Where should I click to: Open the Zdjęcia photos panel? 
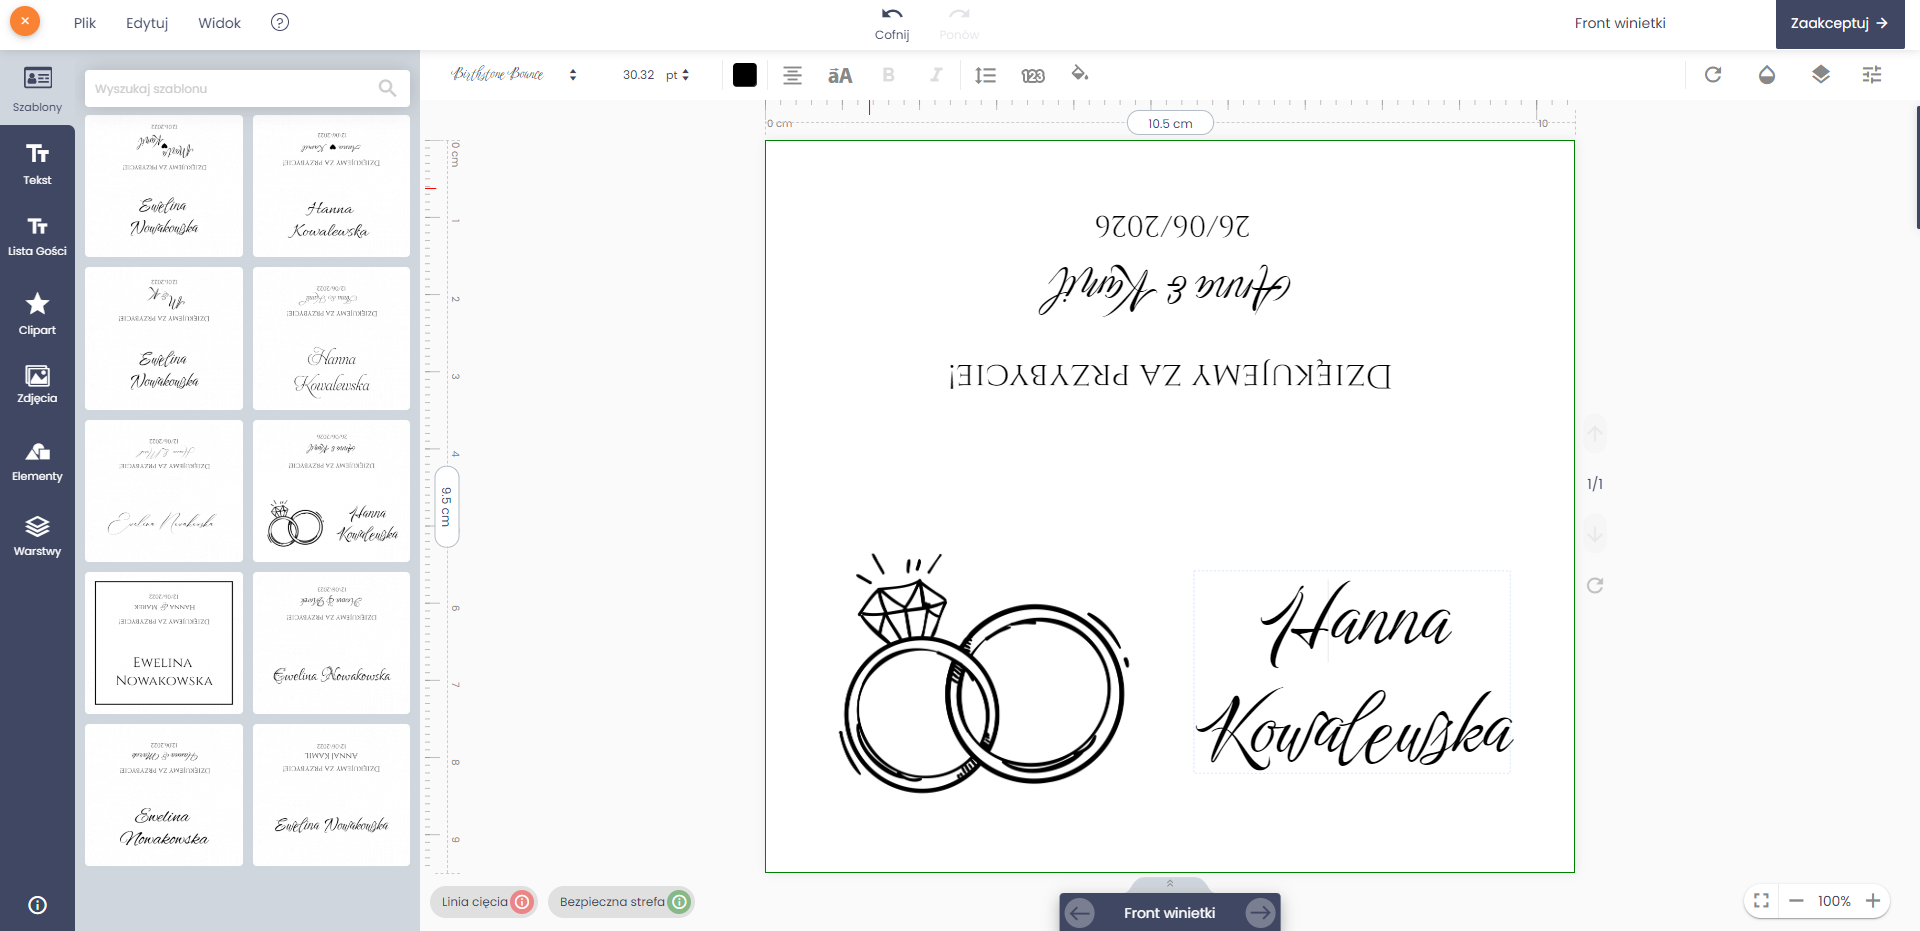[37, 384]
